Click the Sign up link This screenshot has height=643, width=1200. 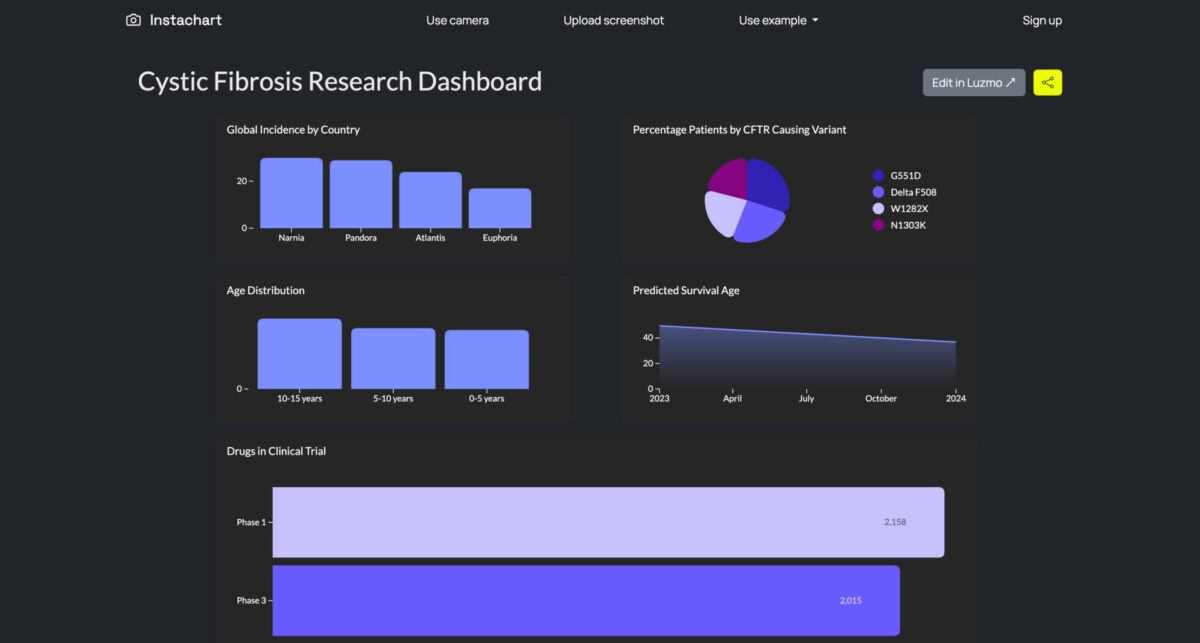click(x=1042, y=20)
